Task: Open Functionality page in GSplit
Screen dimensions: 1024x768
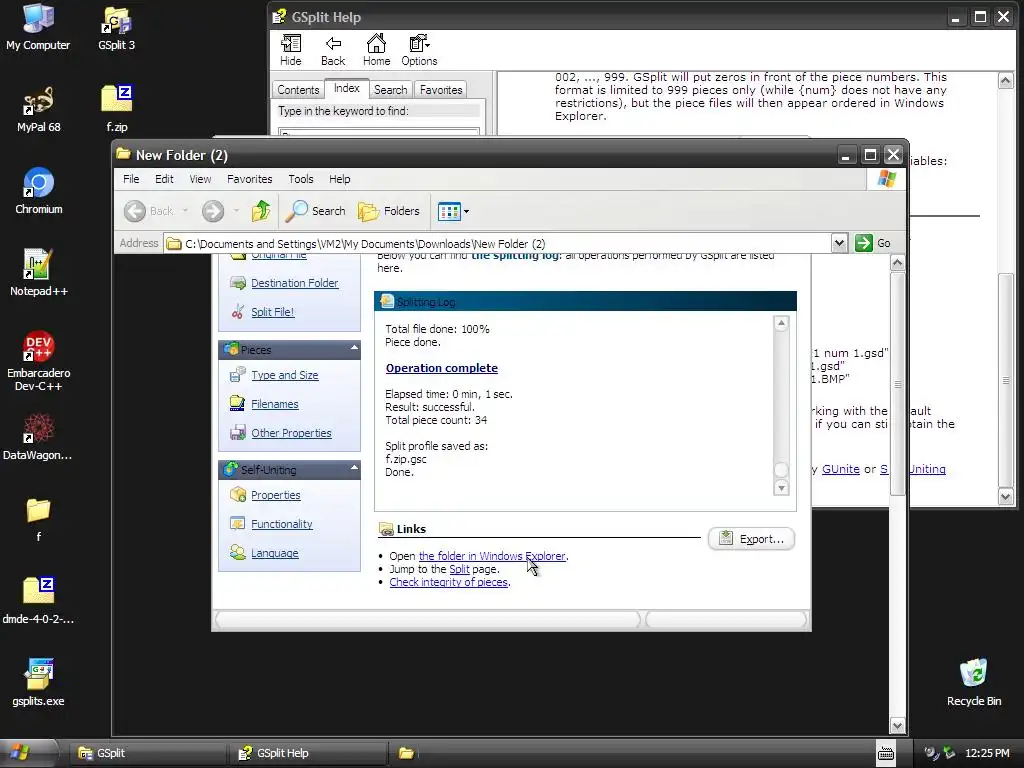Action: (x=281, y=524)
